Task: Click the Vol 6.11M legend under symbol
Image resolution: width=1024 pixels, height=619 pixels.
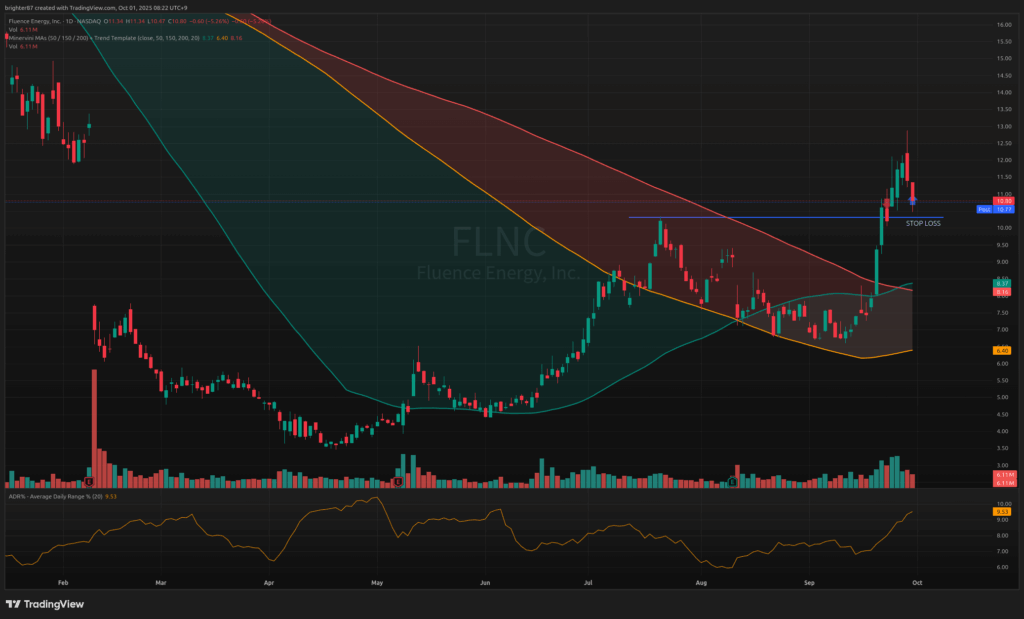Action: (x=23, y=29)
